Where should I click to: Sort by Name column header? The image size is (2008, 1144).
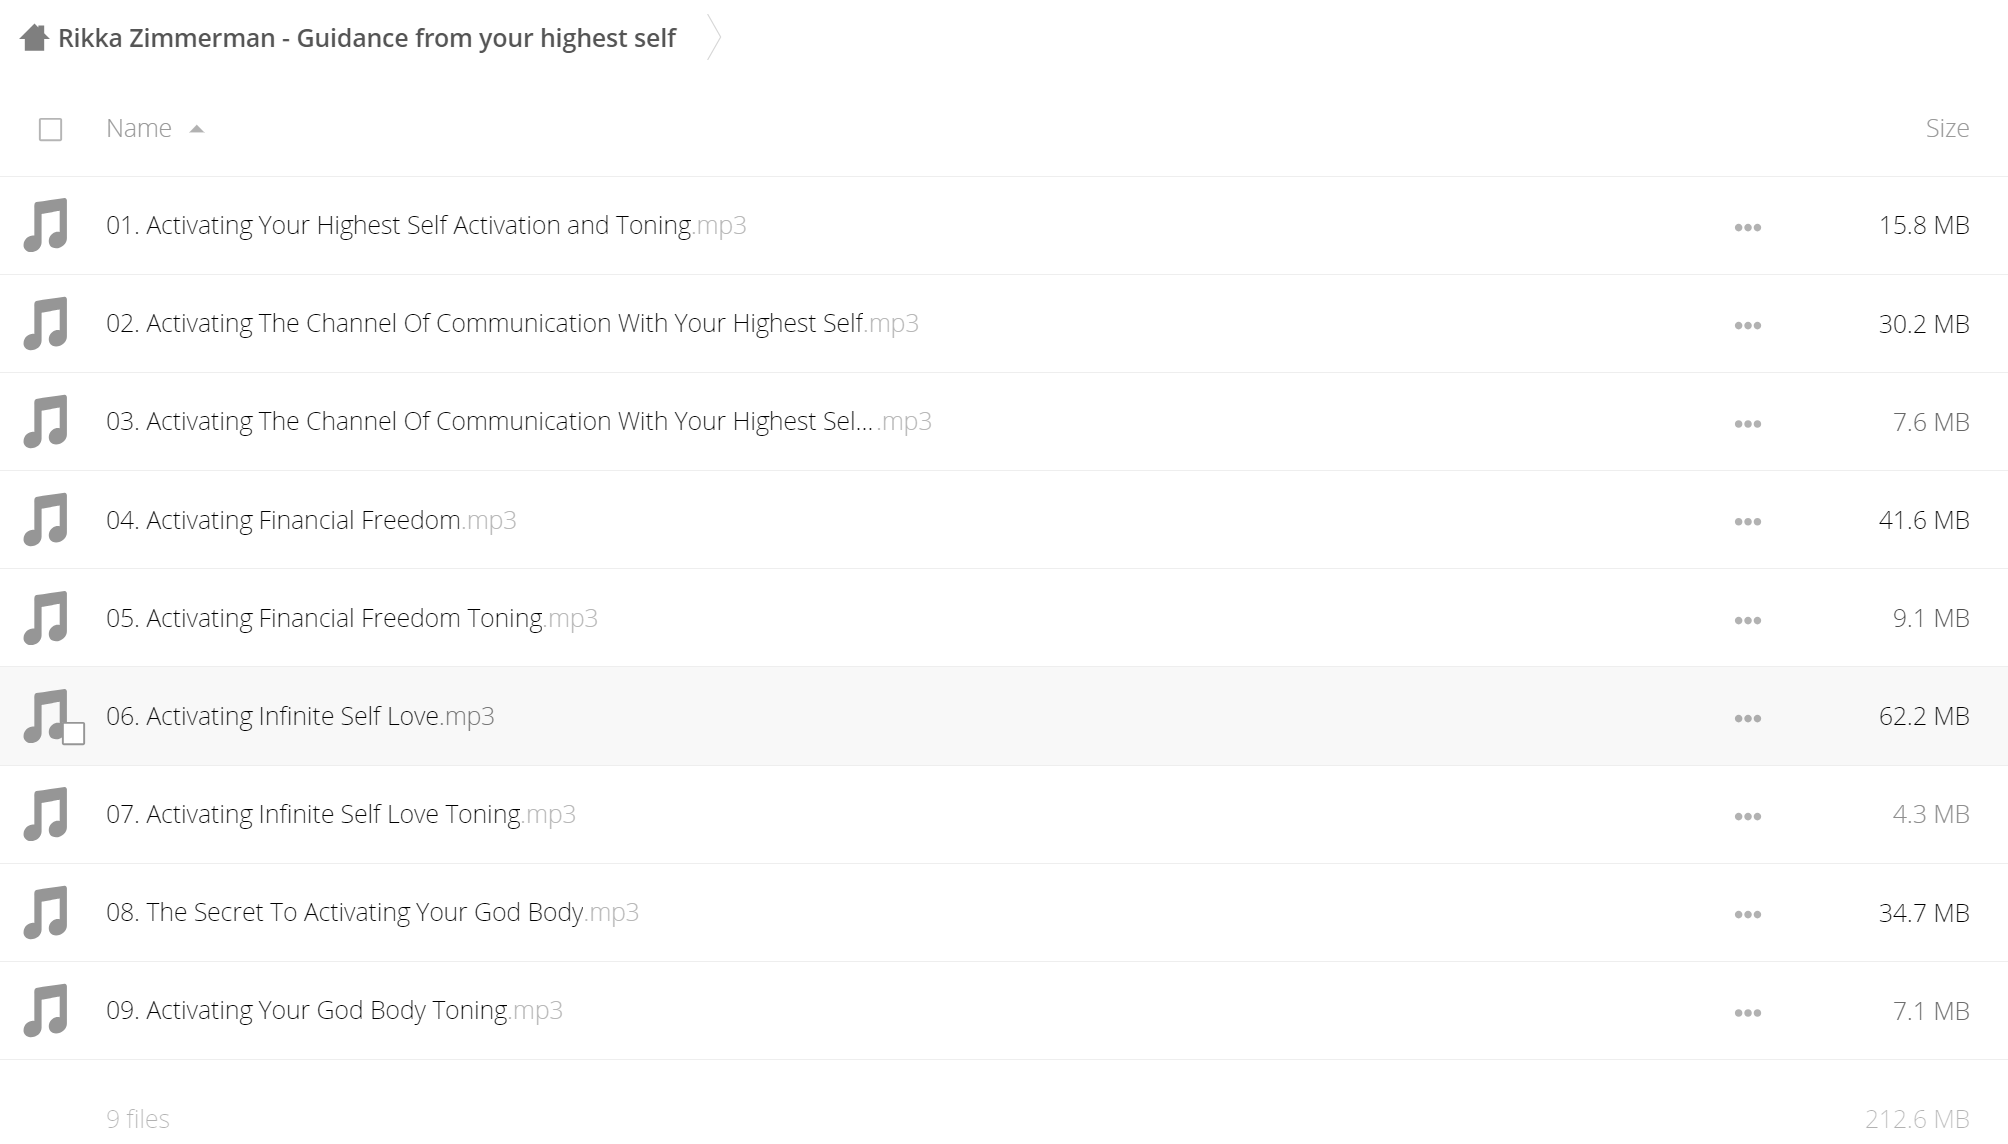[x=139, y=128]
